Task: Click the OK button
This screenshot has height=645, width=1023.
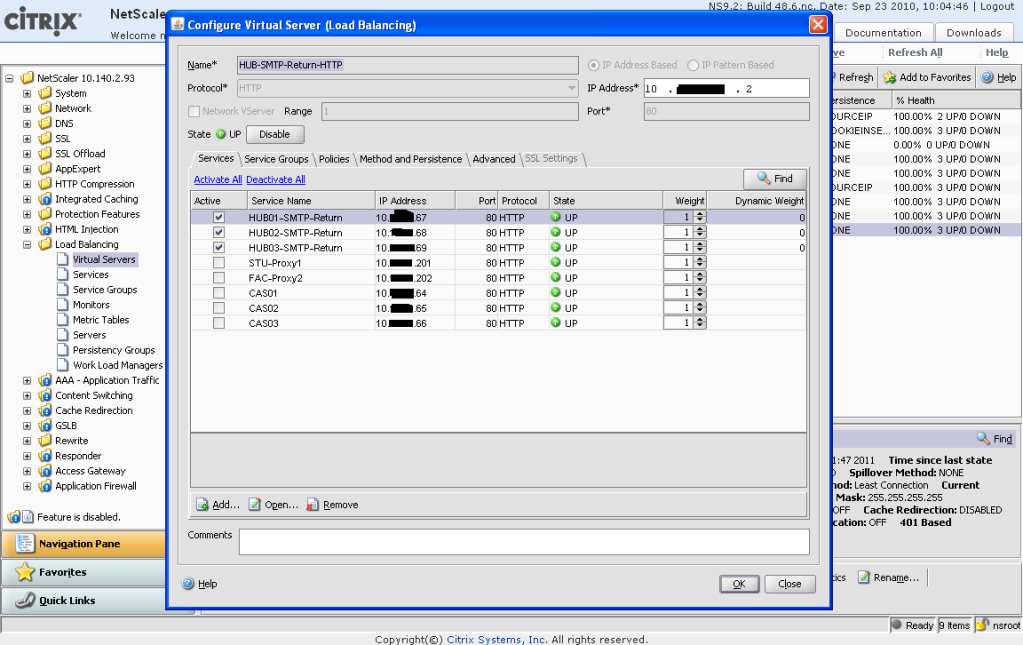Action: point(739,584)
